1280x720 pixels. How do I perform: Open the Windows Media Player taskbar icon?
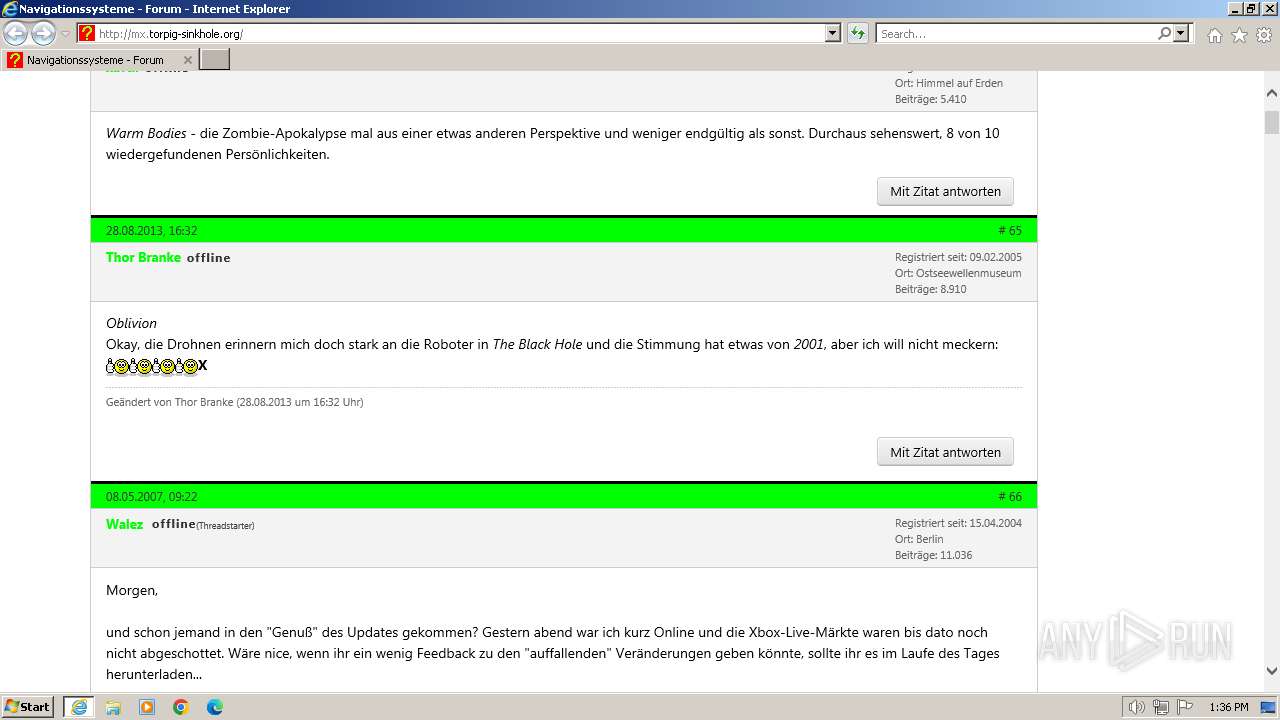147,707
